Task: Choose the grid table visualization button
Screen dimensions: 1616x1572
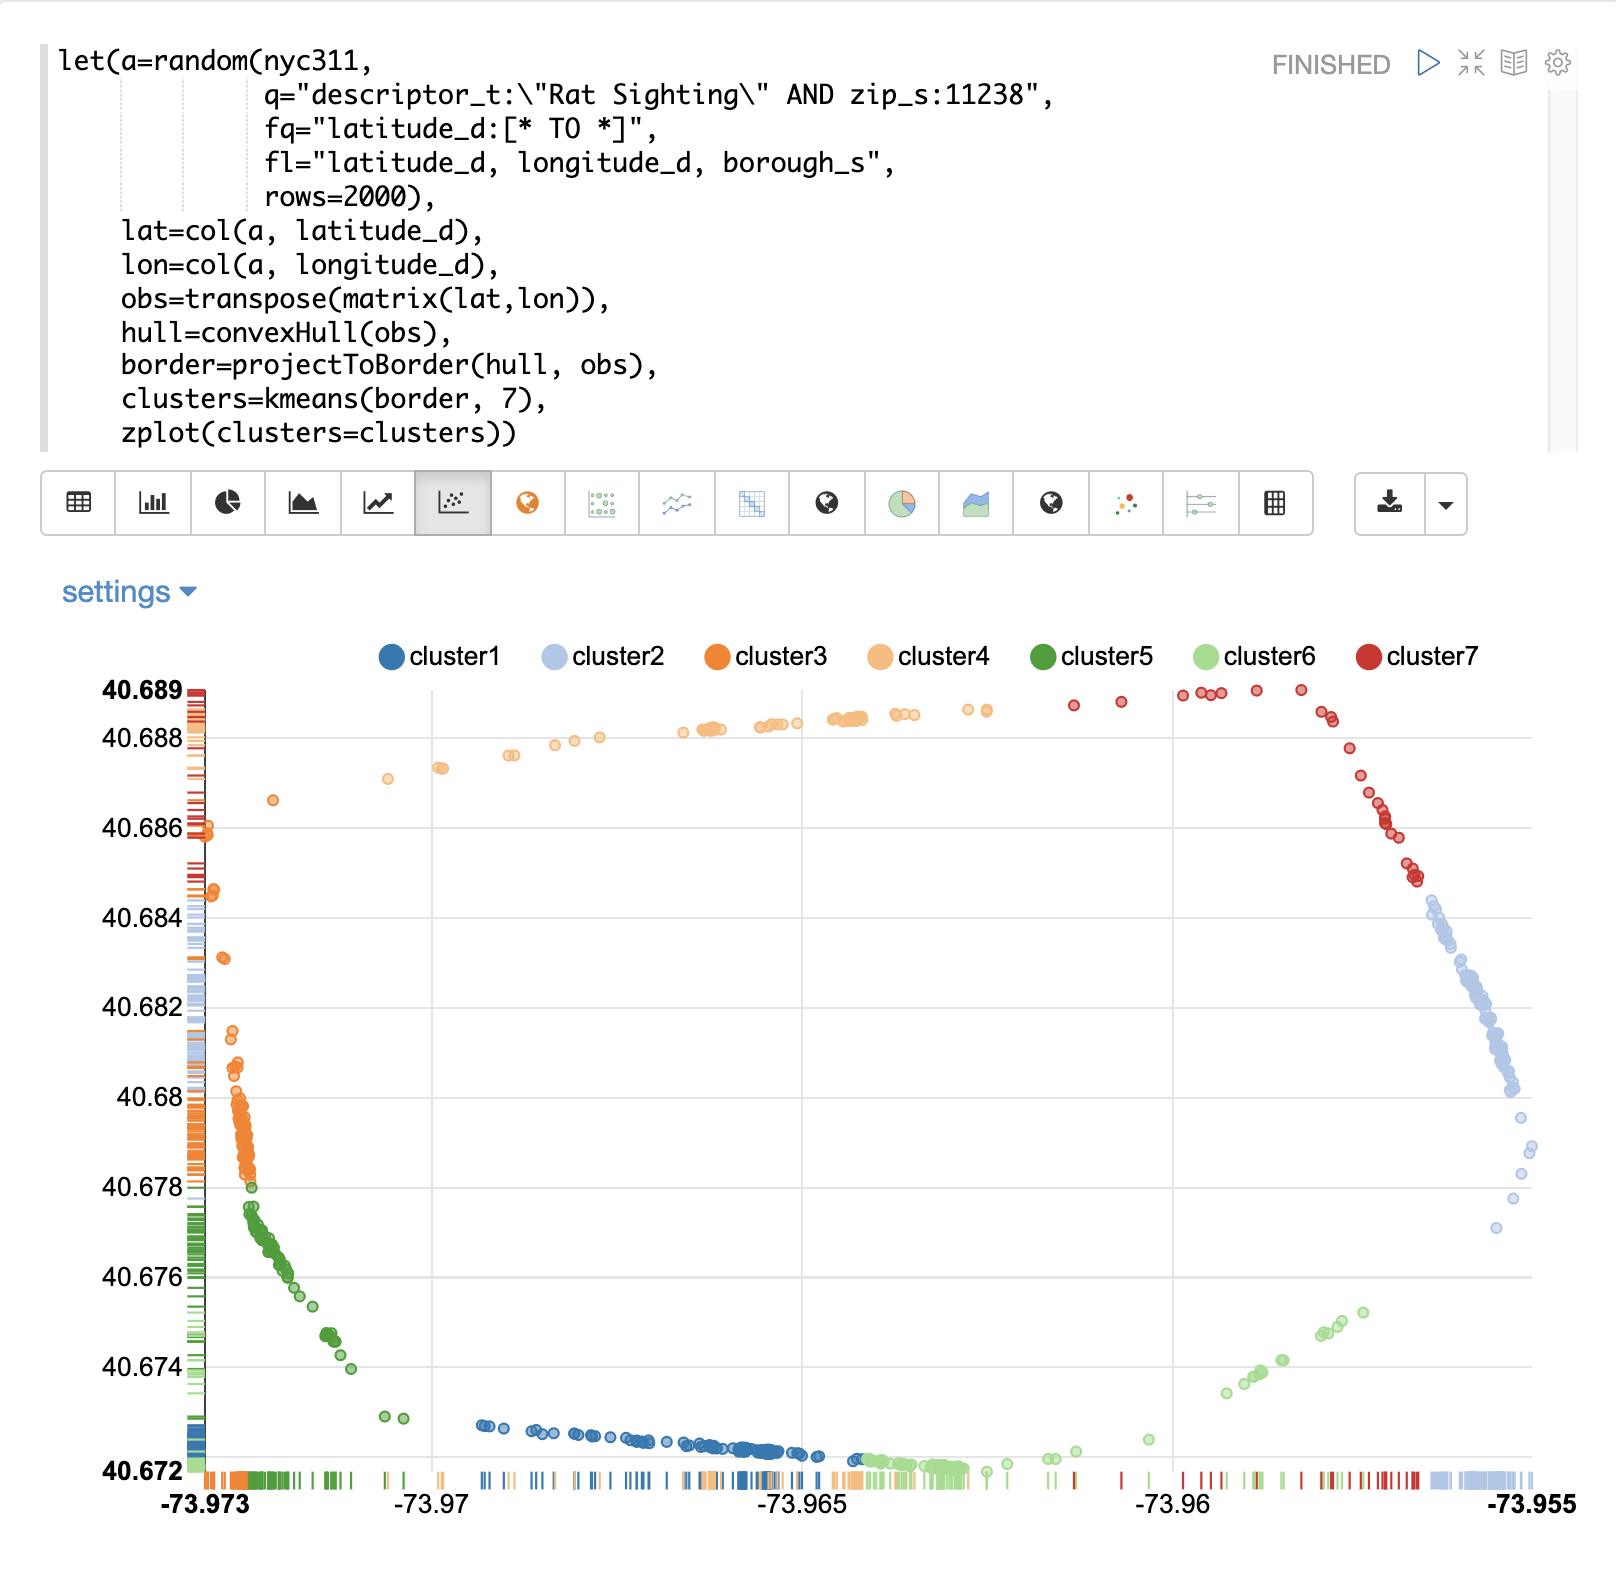Action: pos(1275,503)
